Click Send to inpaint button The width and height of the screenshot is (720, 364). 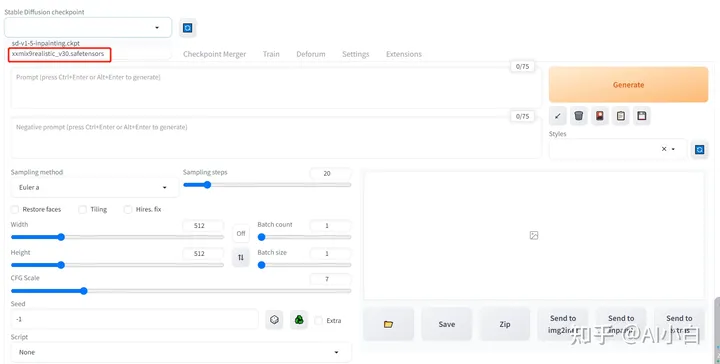(x=621, y=324)
